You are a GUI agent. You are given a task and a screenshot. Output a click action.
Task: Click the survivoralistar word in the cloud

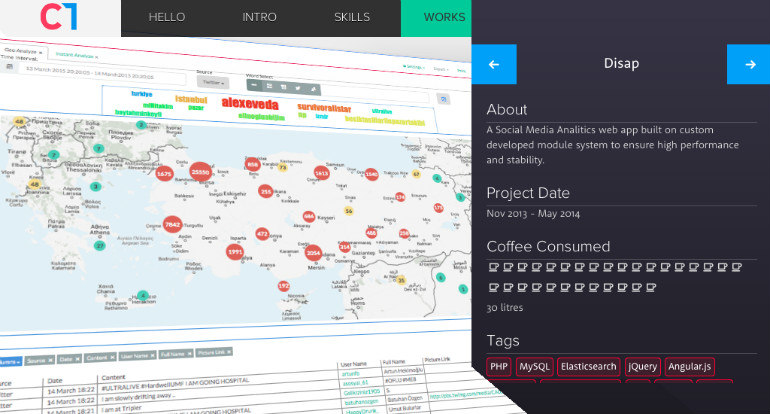(x=324, y=108)
